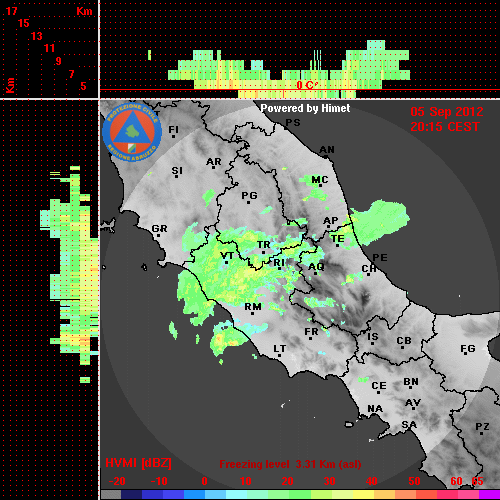Click the PS city label on map

[293, 123]
